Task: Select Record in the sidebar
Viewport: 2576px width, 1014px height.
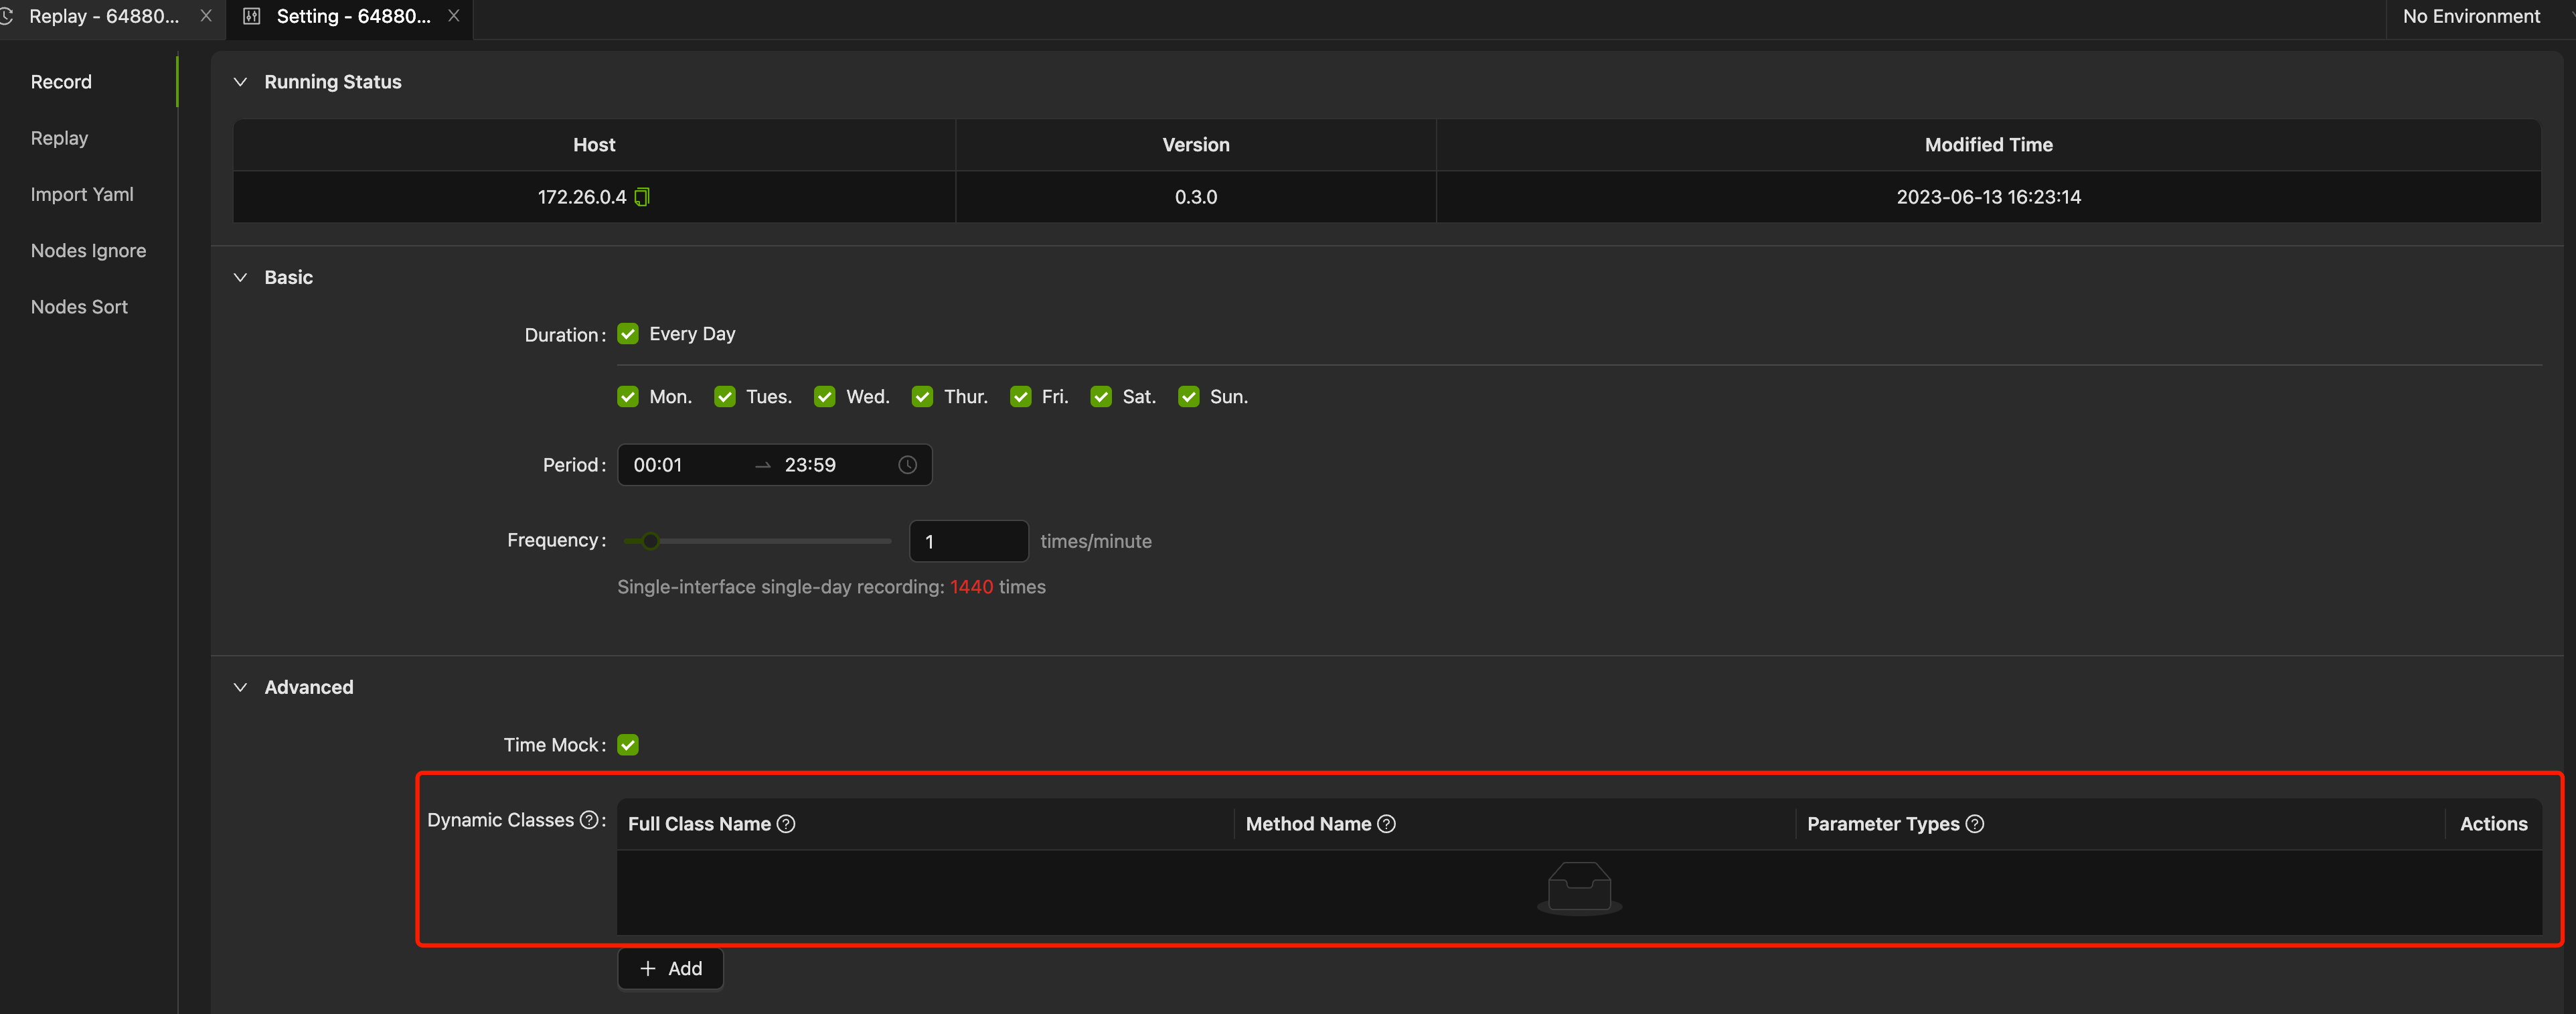Action: click(61, 82)
